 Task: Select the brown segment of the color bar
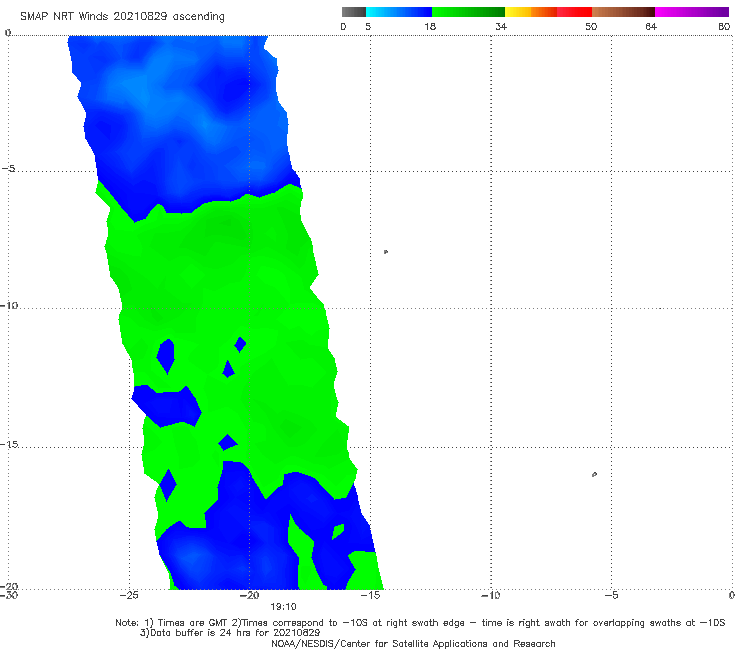(x=623, y=12)
